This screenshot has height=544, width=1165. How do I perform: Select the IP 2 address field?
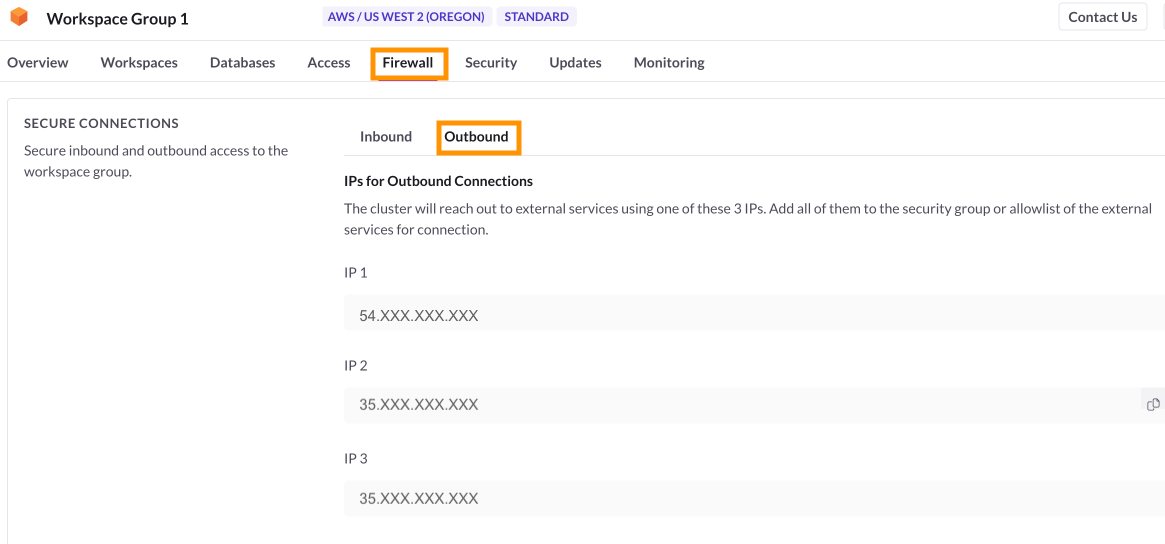point(740,405)
